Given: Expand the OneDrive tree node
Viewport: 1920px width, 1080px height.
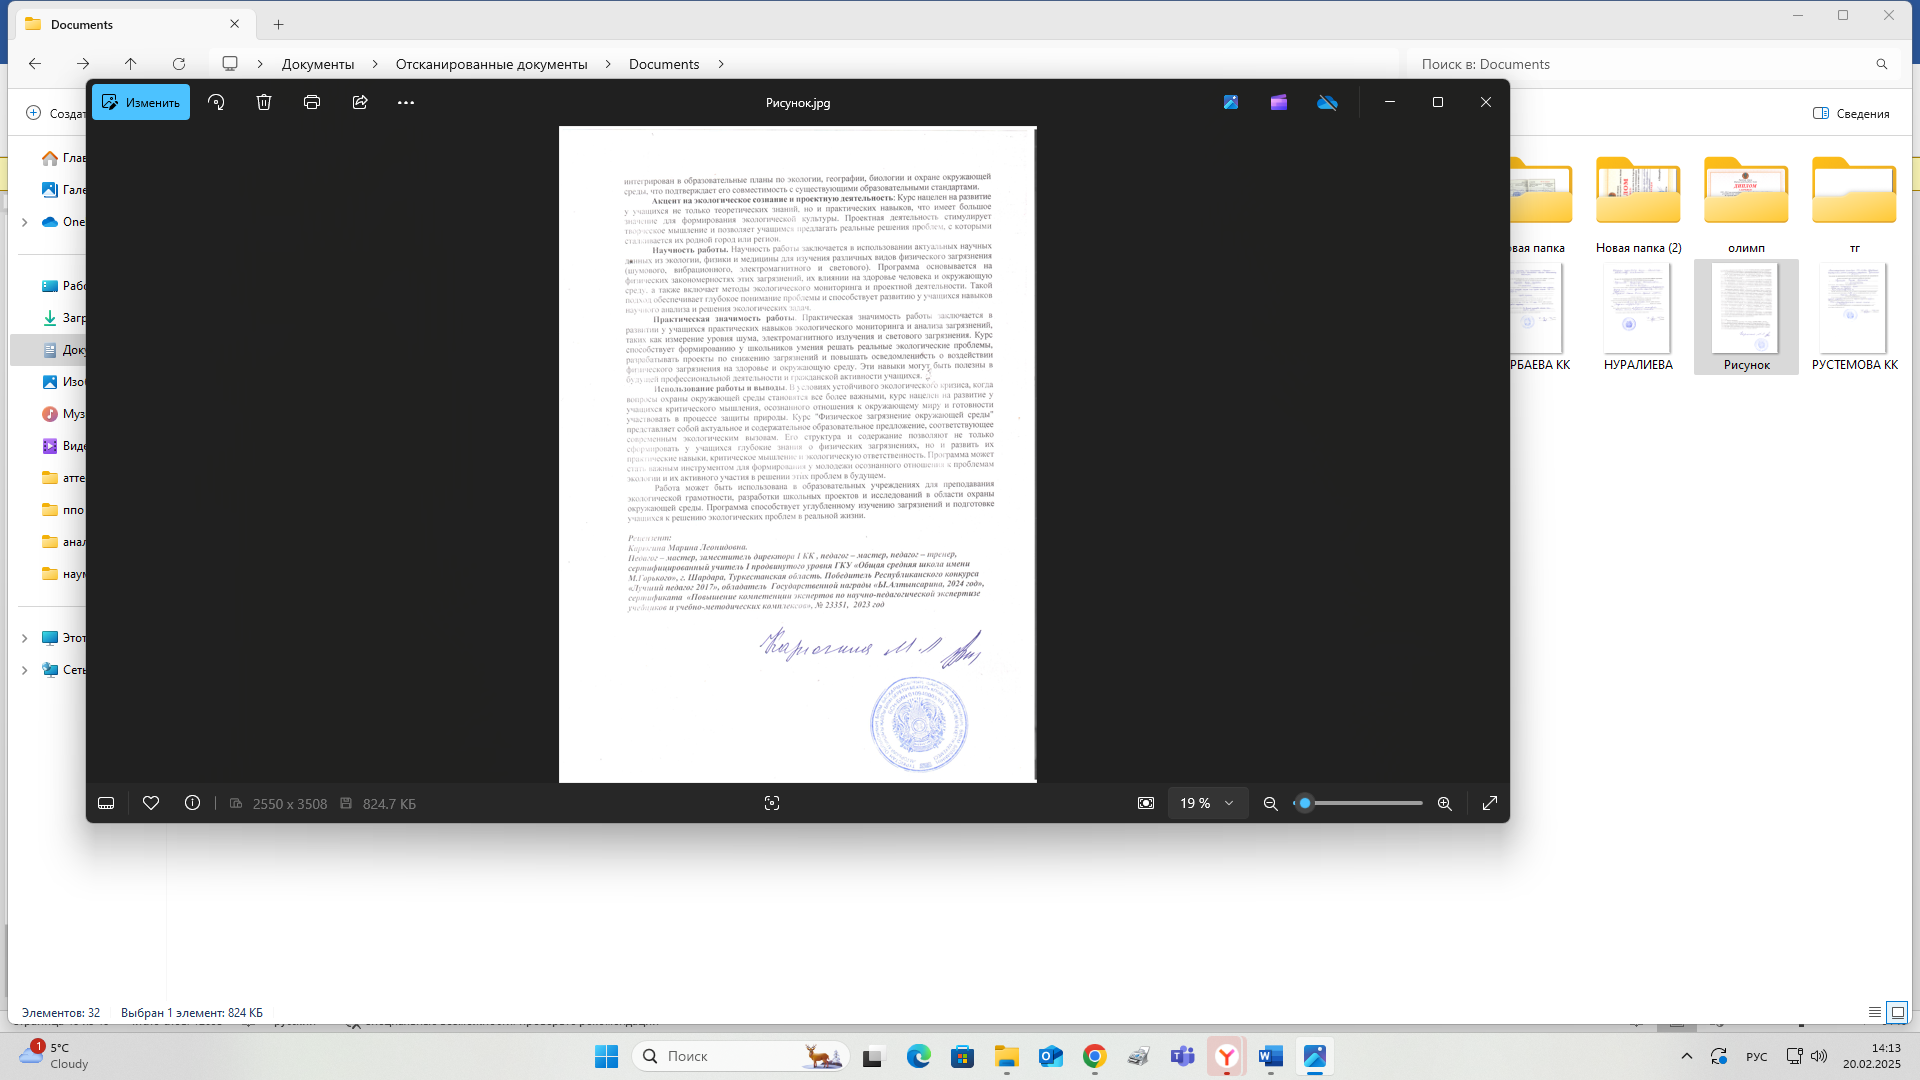Looking at the screenshot, I should [25, 222].
